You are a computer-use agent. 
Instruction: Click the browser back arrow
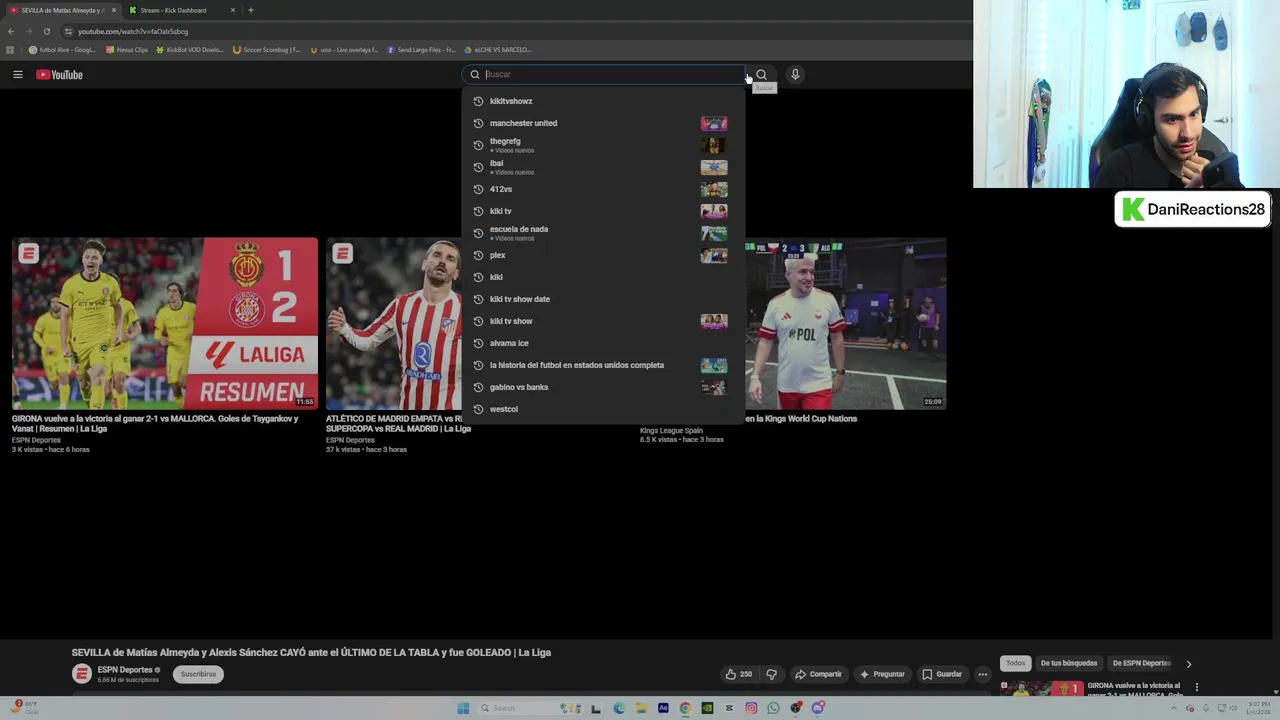tap(10, 31)
